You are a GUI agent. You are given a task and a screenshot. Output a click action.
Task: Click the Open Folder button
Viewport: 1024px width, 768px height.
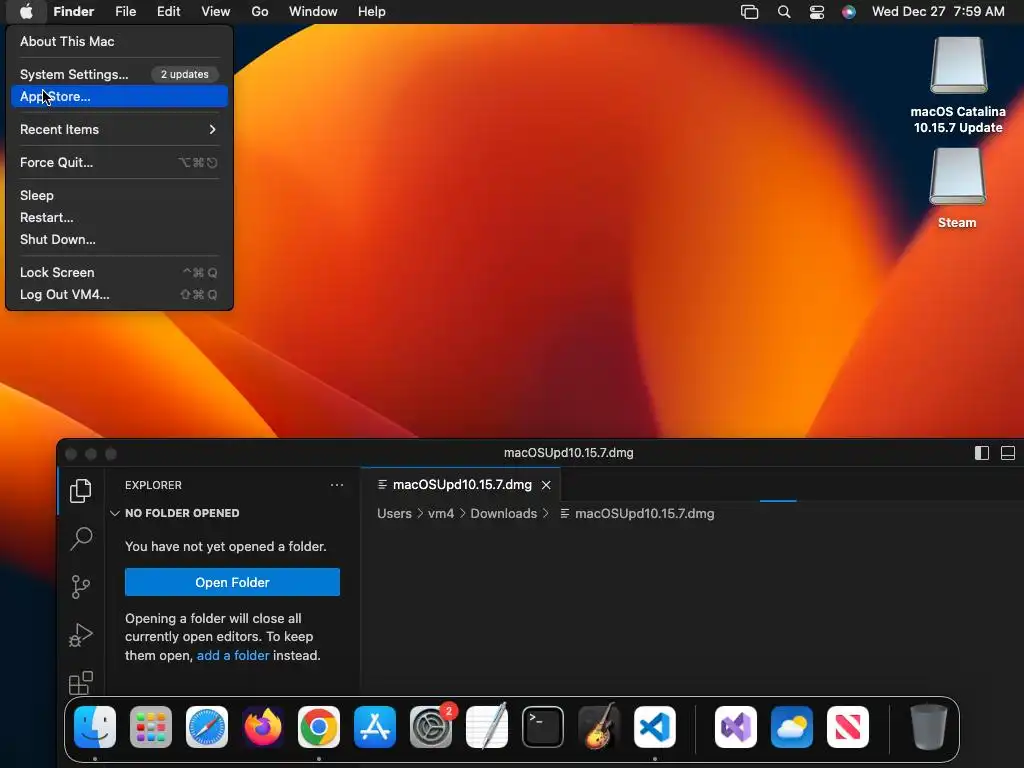pyautogui.click(x=232, y=582)
